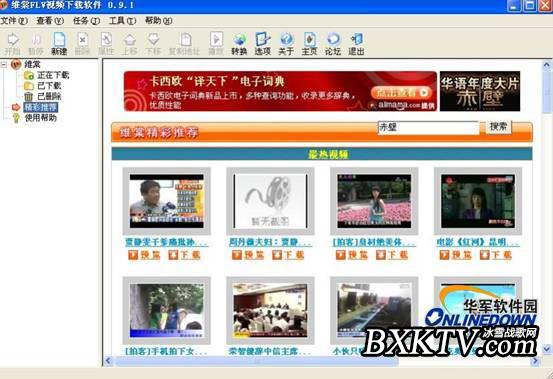This screenshot has height=379, width=553.
Task: Open the 任务 menu
Action: [x=86, y=21]
